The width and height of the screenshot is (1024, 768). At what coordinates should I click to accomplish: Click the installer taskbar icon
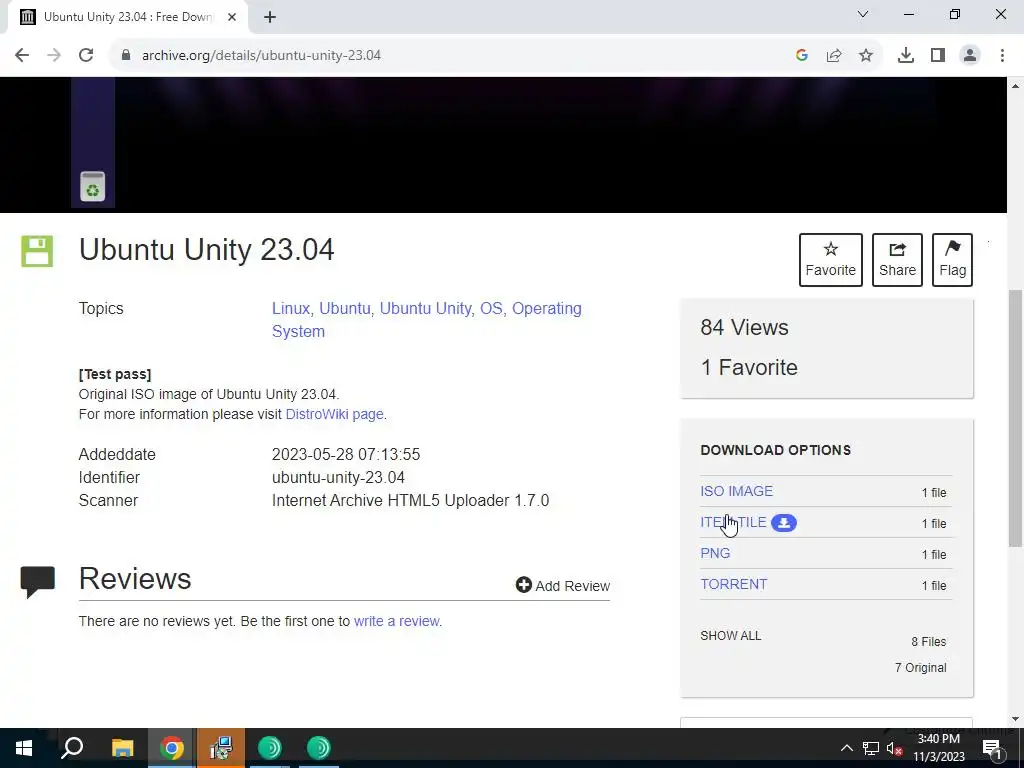coord(221,748)
